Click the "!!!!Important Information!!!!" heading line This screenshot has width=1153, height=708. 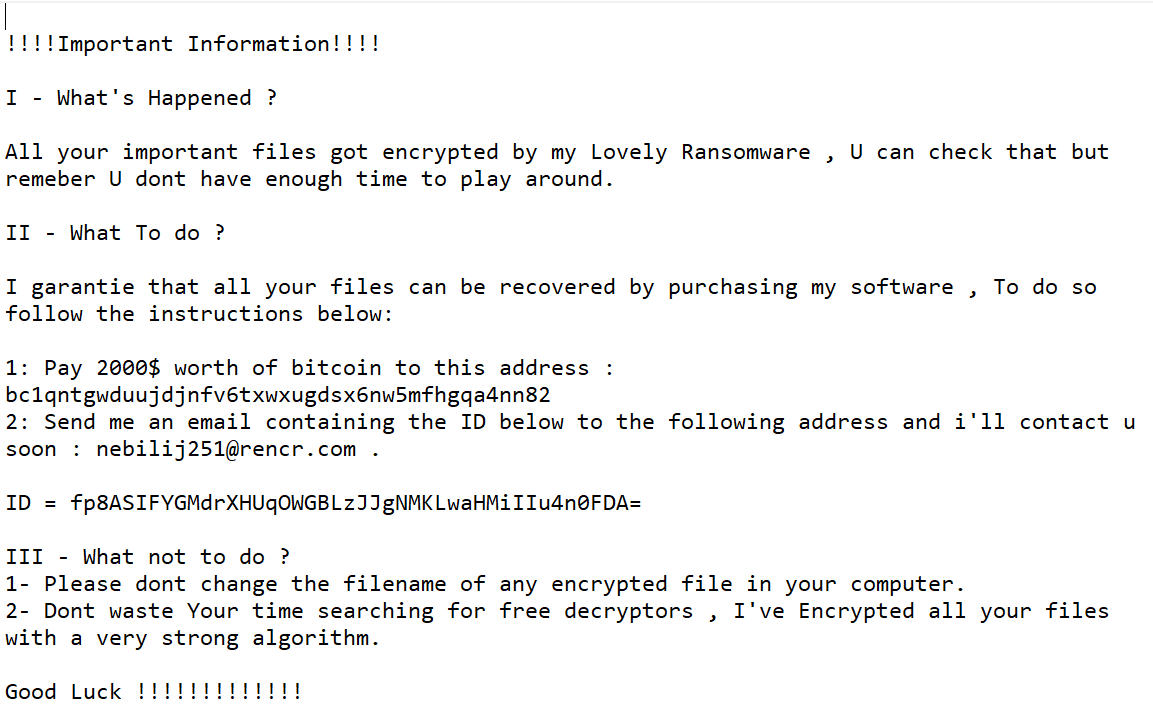click(192, 45)
